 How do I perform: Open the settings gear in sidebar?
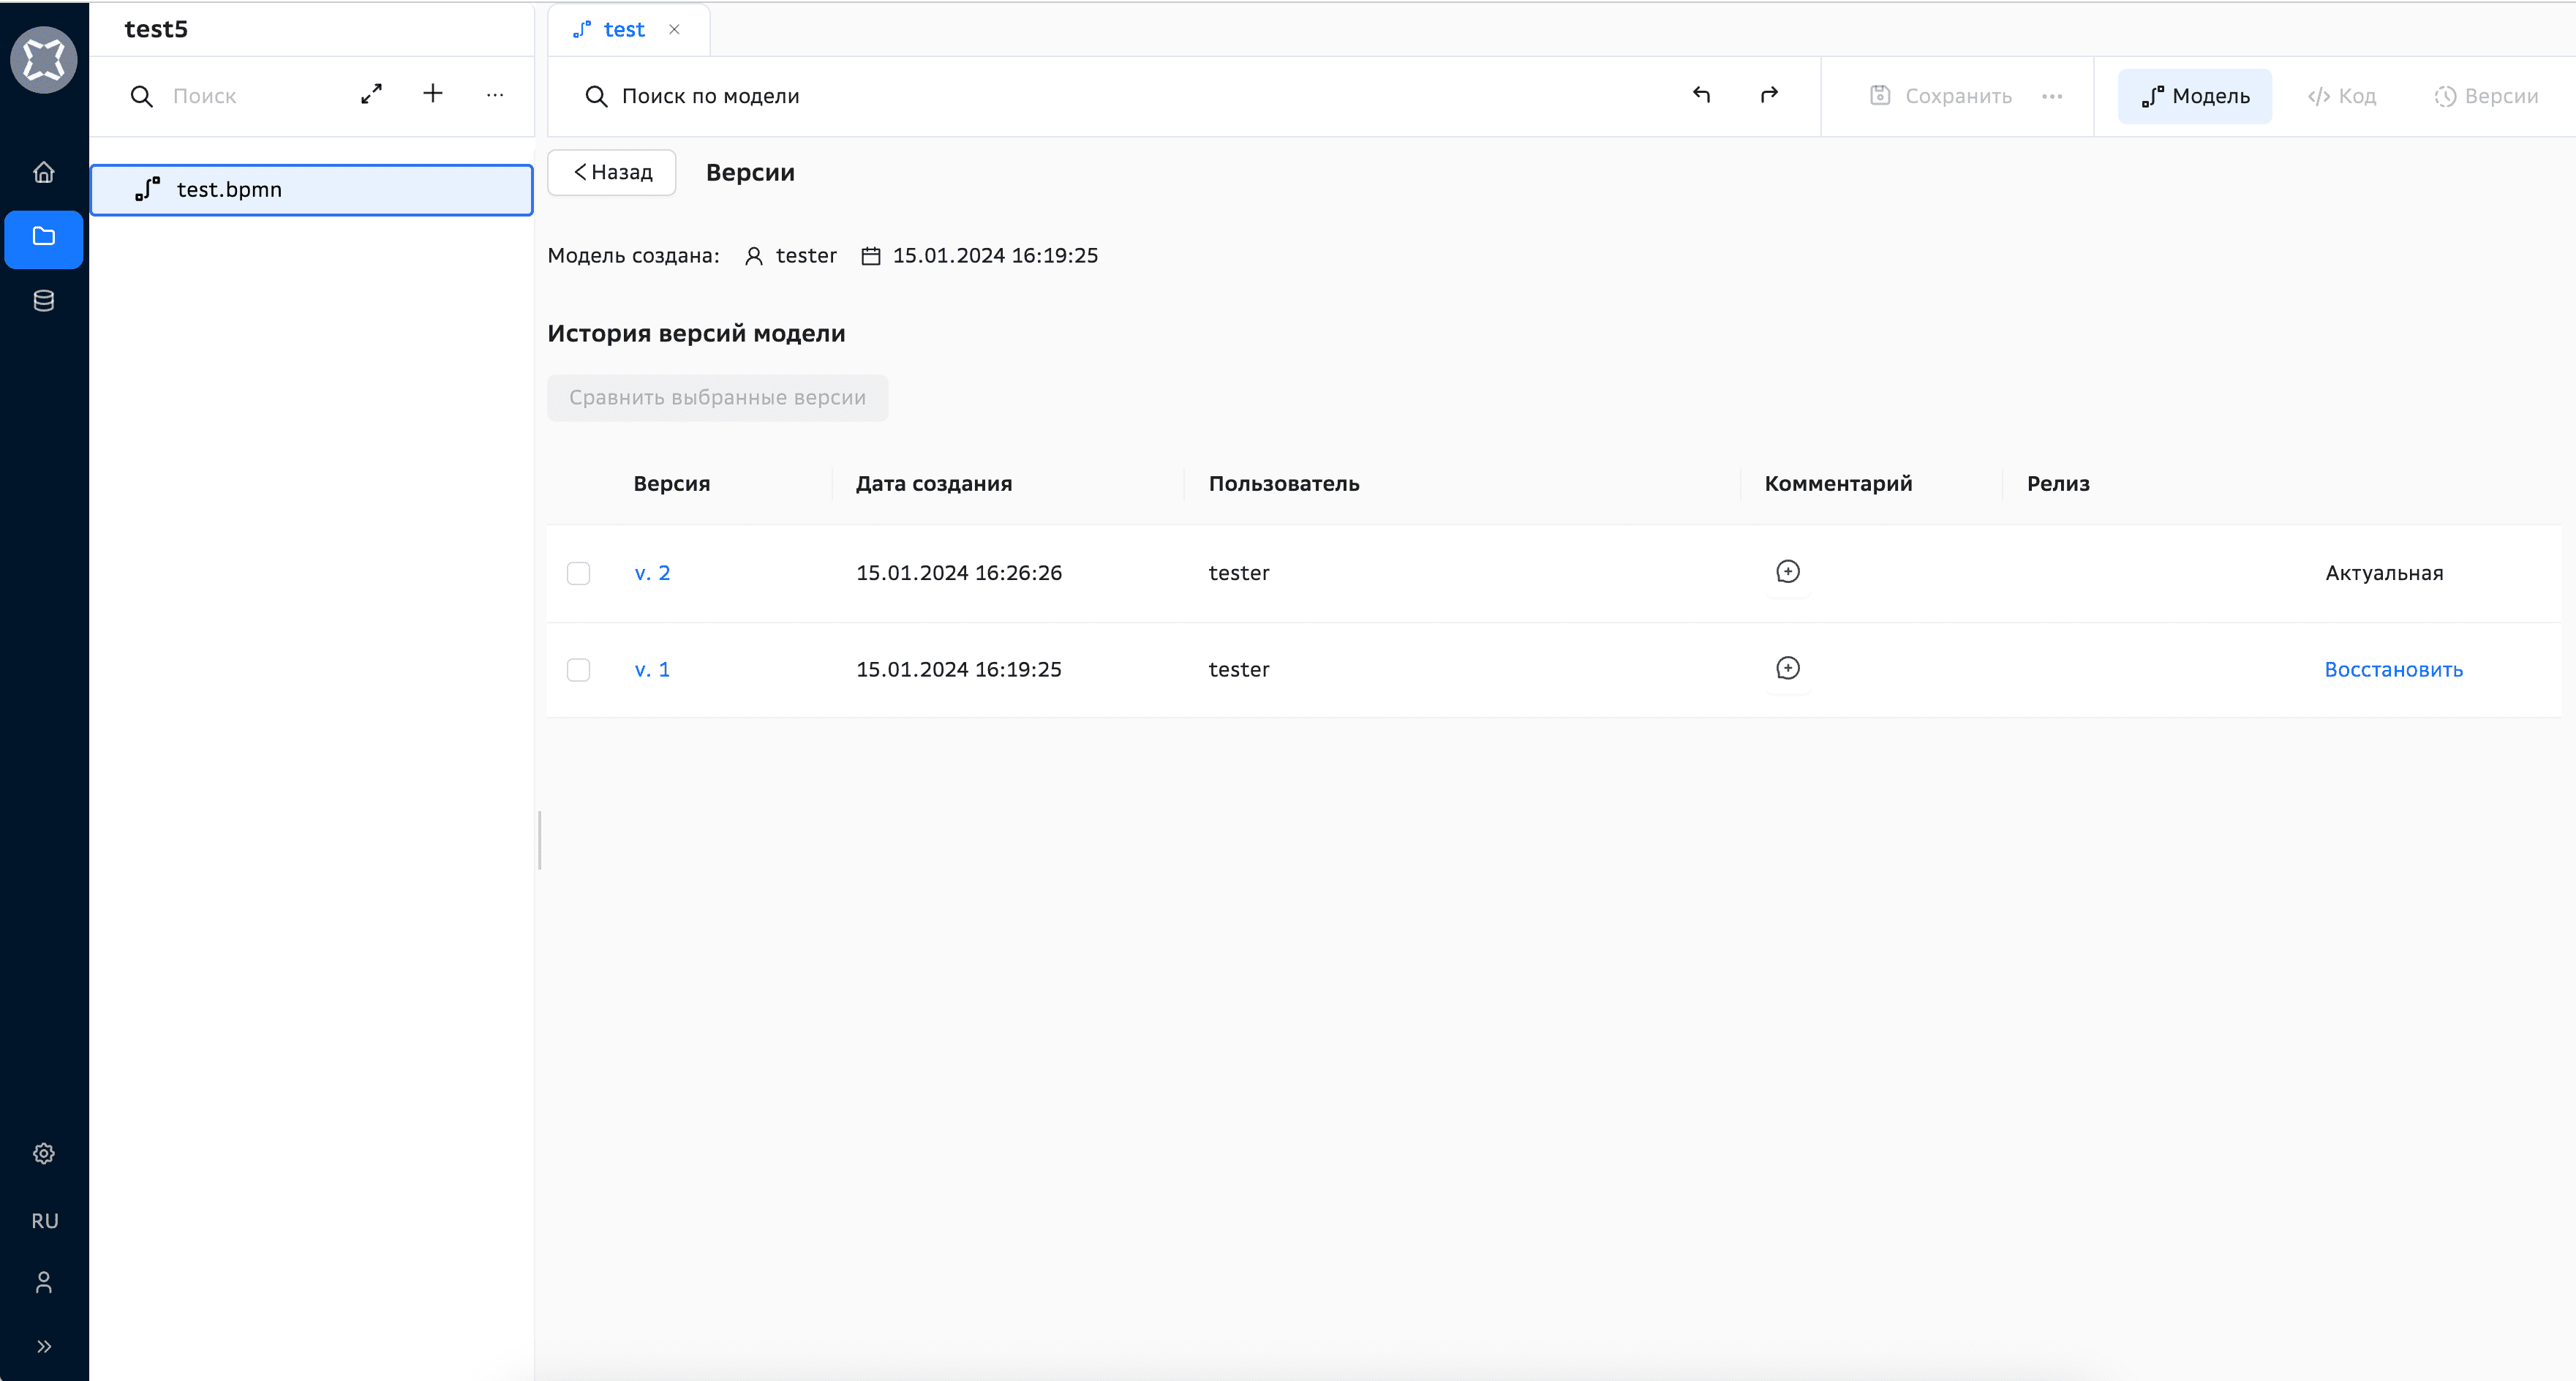(x=43, y=1153)
